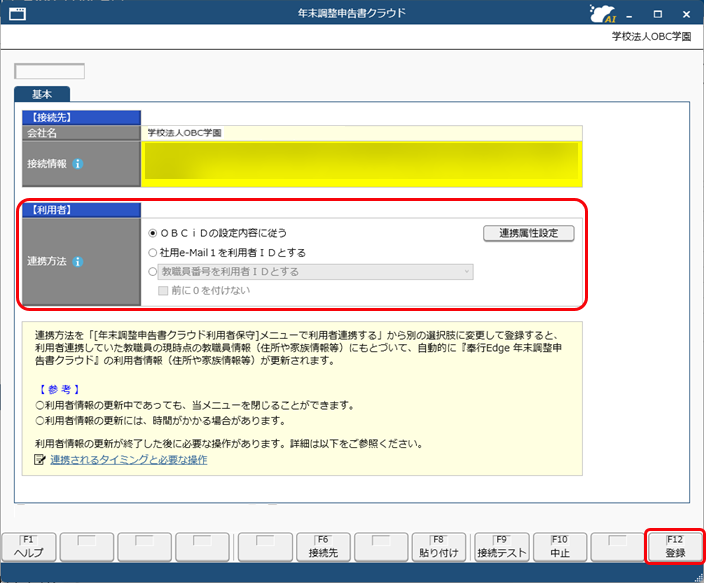Click the document icon beside the timing link

[40, 460]
